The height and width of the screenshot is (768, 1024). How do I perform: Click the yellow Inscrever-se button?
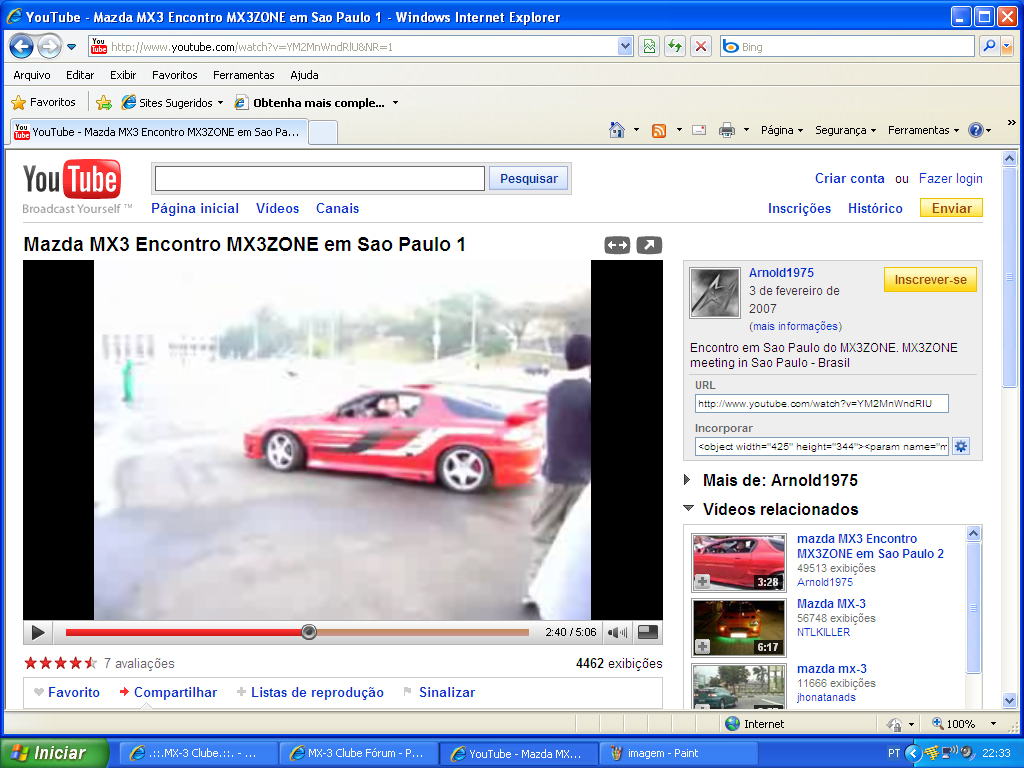coord(930,280)
